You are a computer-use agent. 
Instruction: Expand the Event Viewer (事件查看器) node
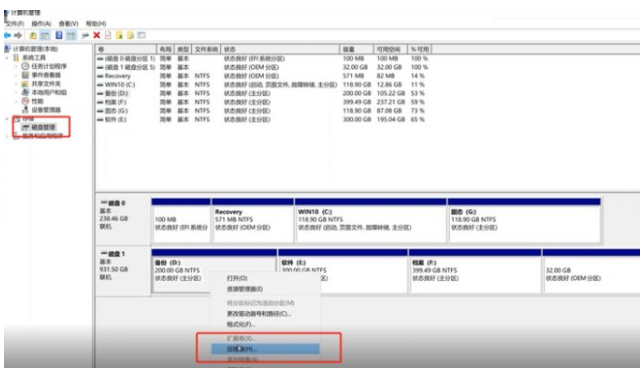pos(16,75)
